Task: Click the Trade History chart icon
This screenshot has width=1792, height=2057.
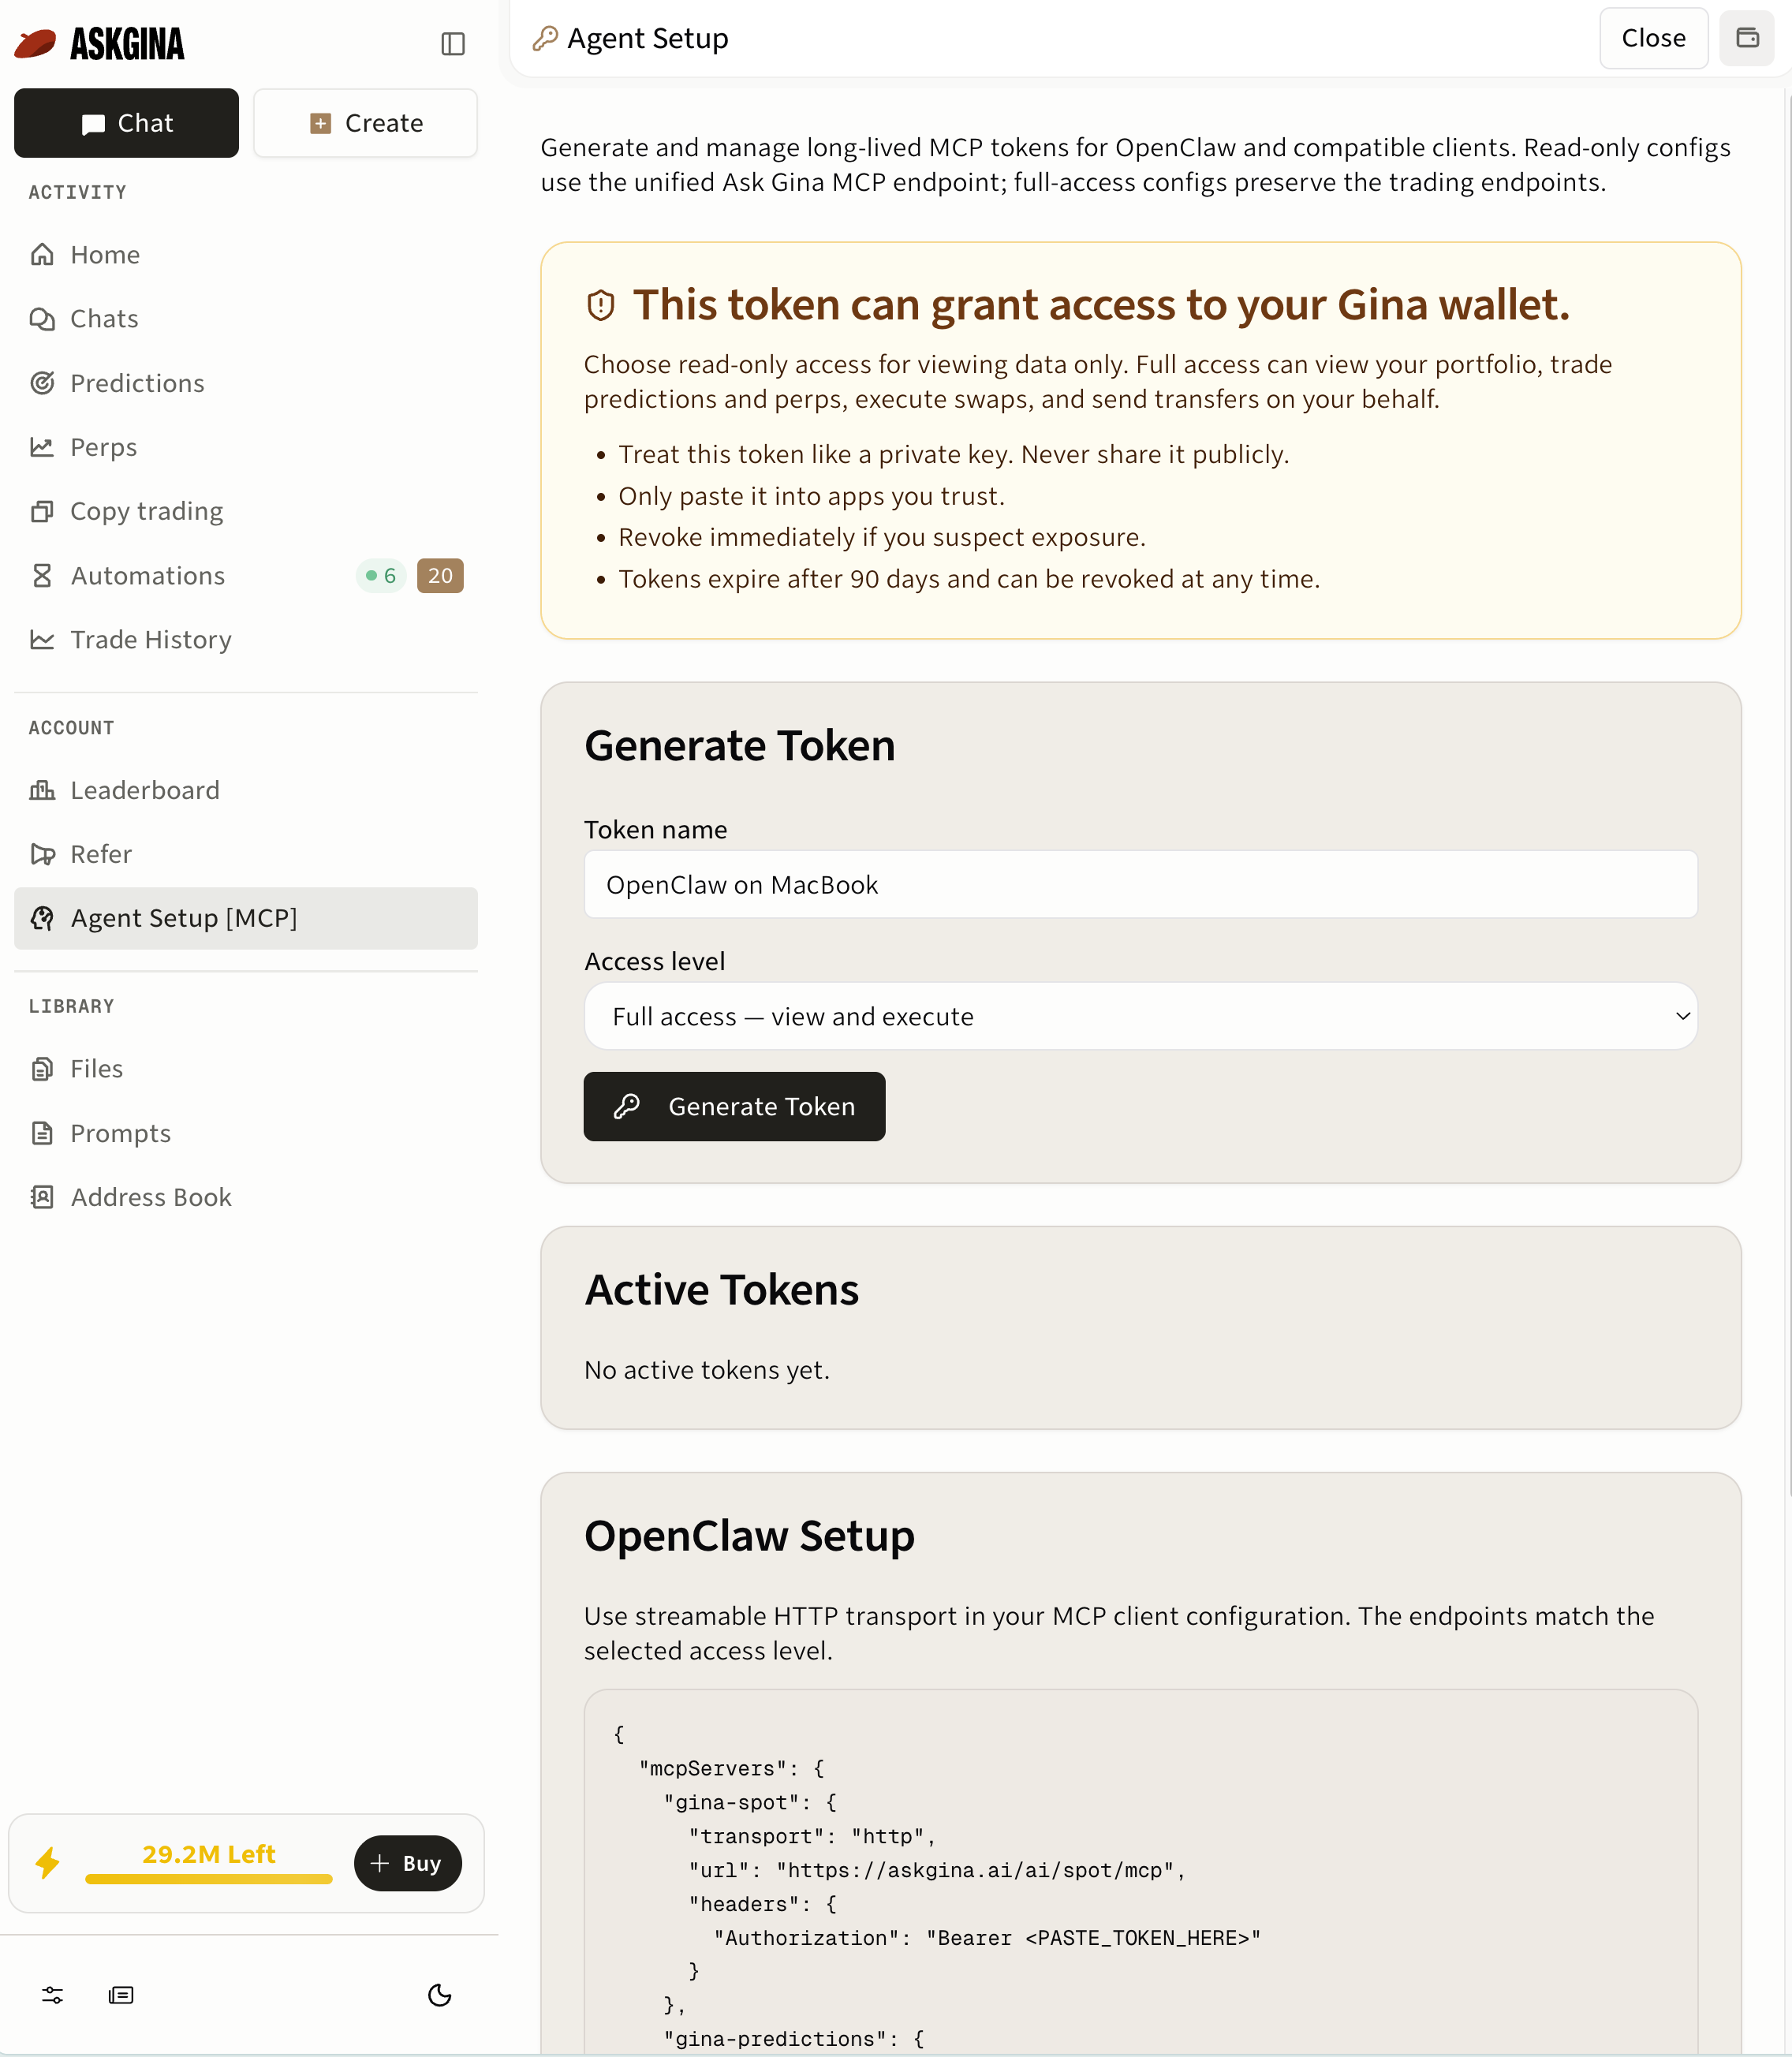Action: [x=42, y=639]
